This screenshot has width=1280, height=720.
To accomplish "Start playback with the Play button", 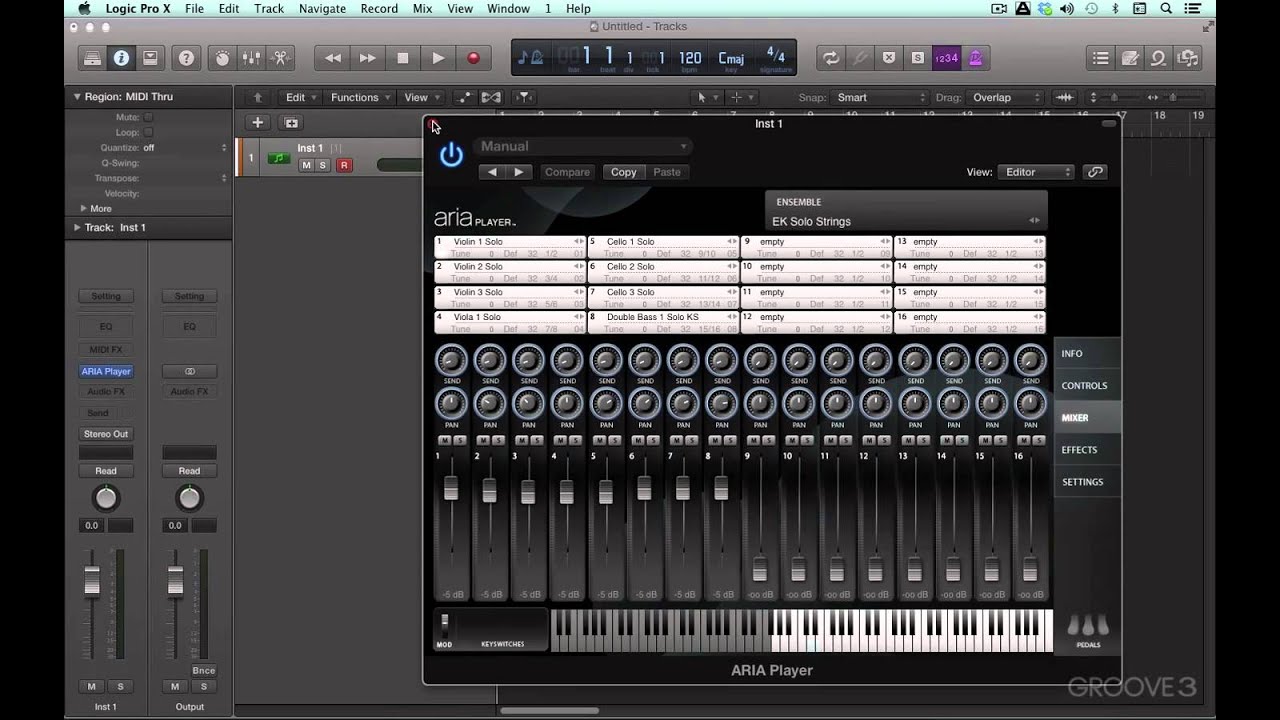I will point(438,58).
